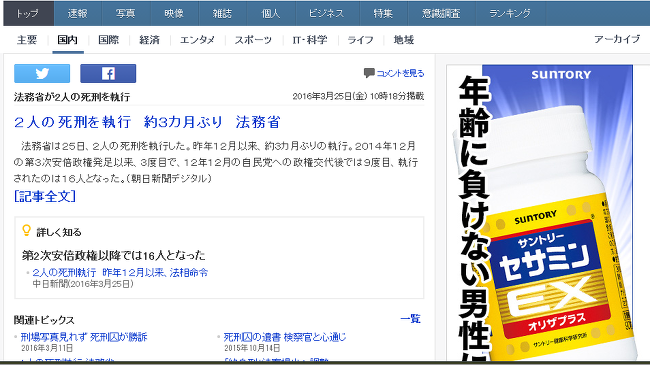Select the エンタメ category
This screenshot has height=372, width=650.
click(x=197, y=40)
